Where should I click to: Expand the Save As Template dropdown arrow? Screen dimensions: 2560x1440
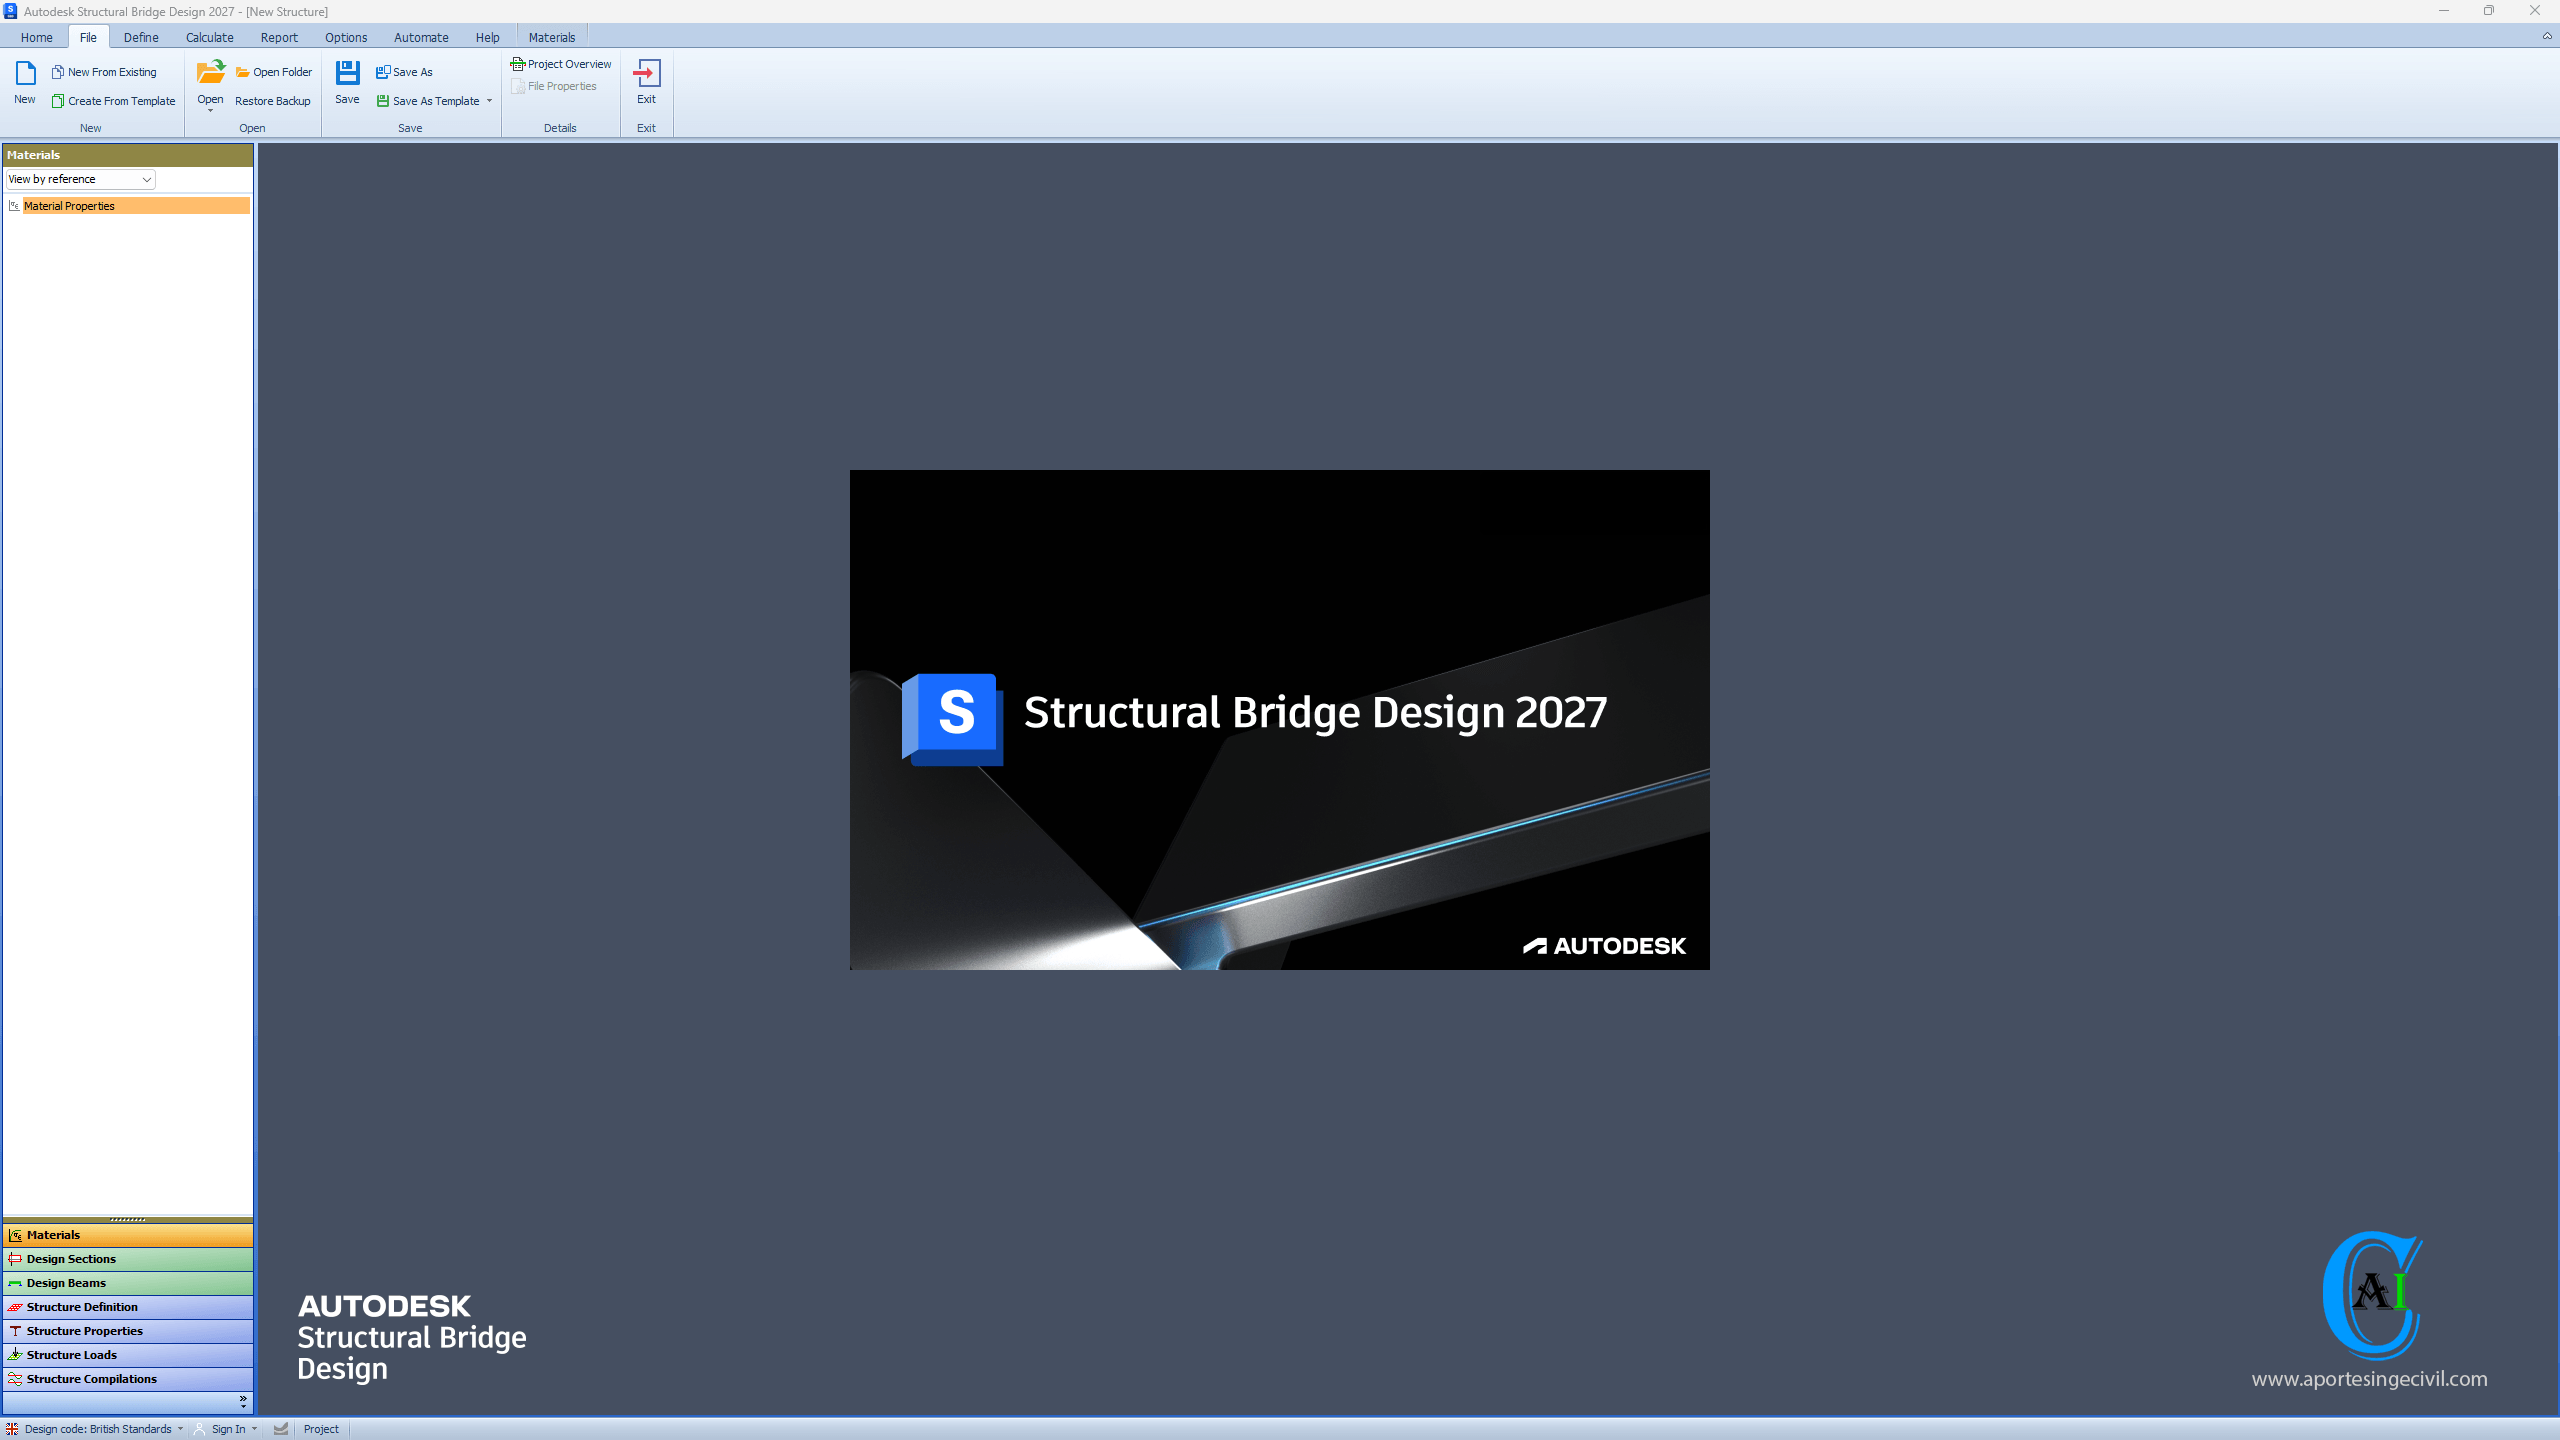click(489, 101)
